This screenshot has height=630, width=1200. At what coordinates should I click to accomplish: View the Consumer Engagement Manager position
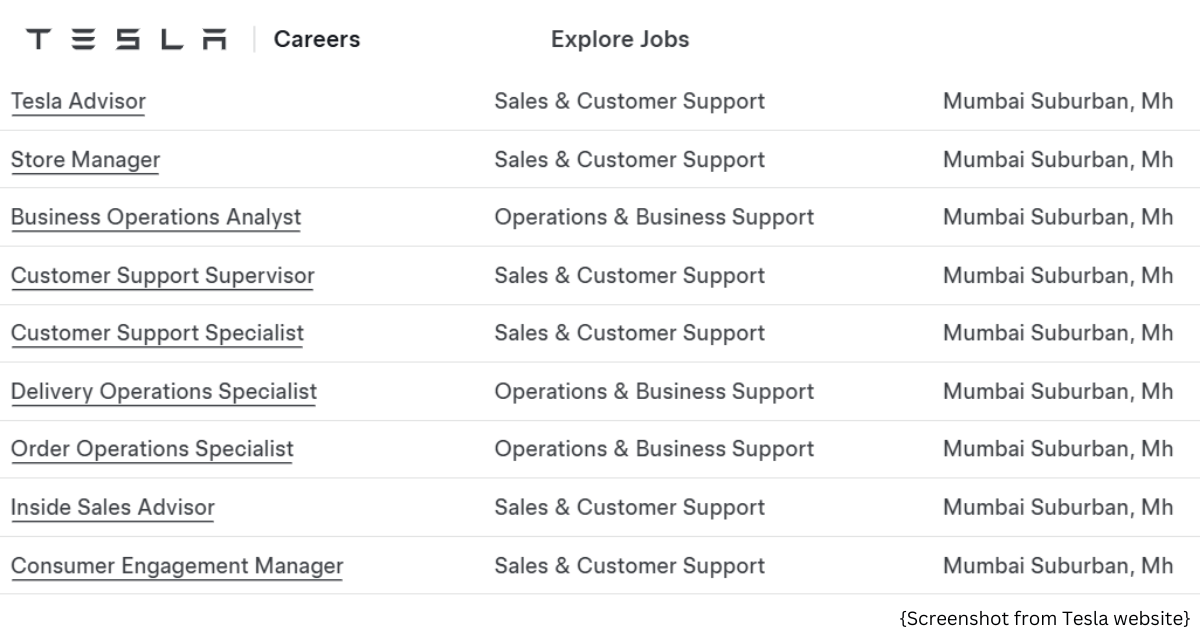coord(177,566)
